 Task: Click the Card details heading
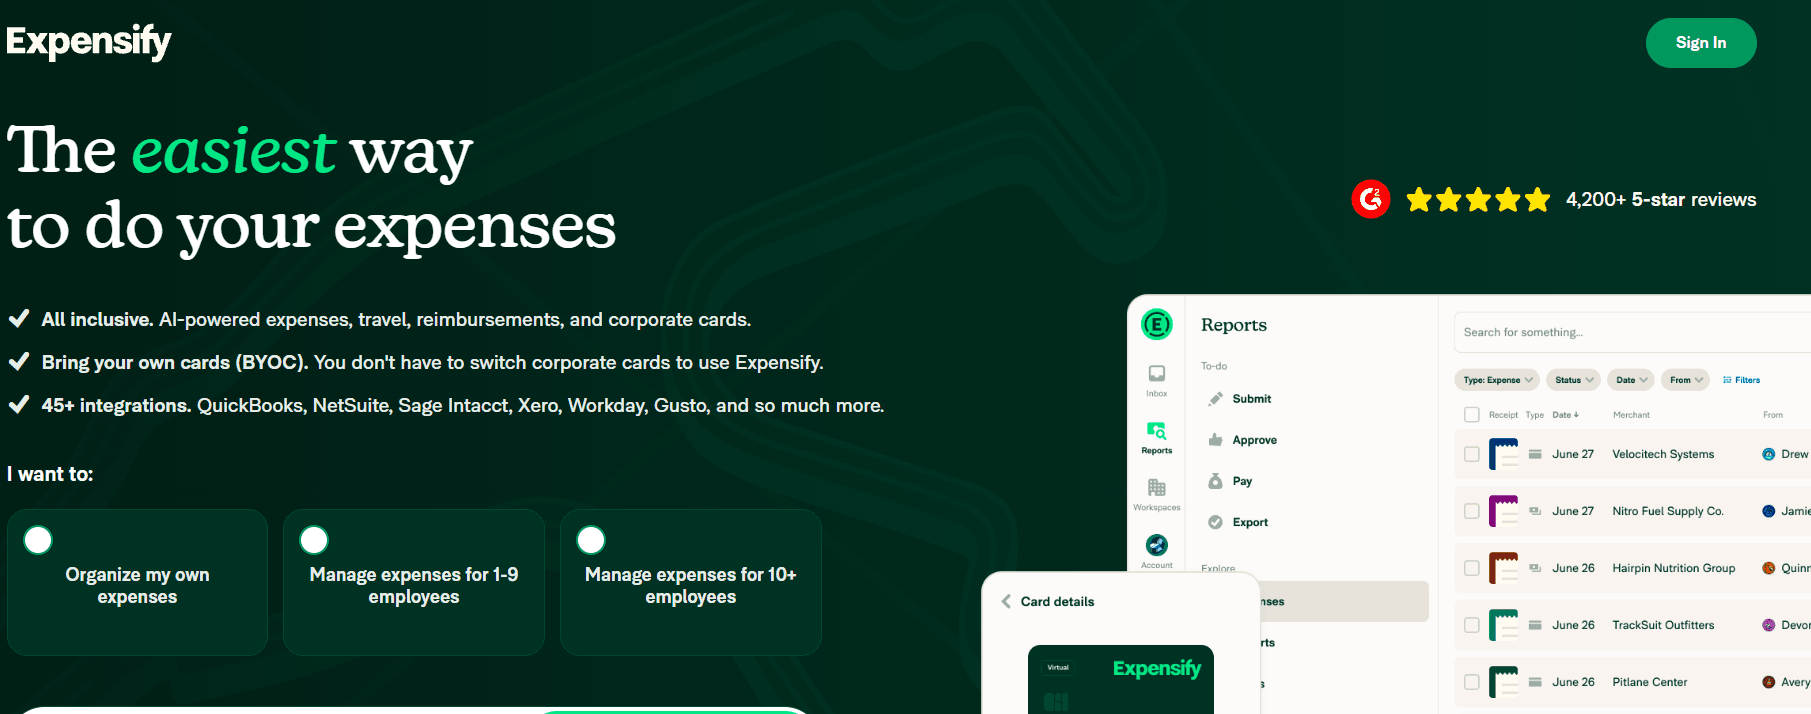click(x=1057, y=601)
